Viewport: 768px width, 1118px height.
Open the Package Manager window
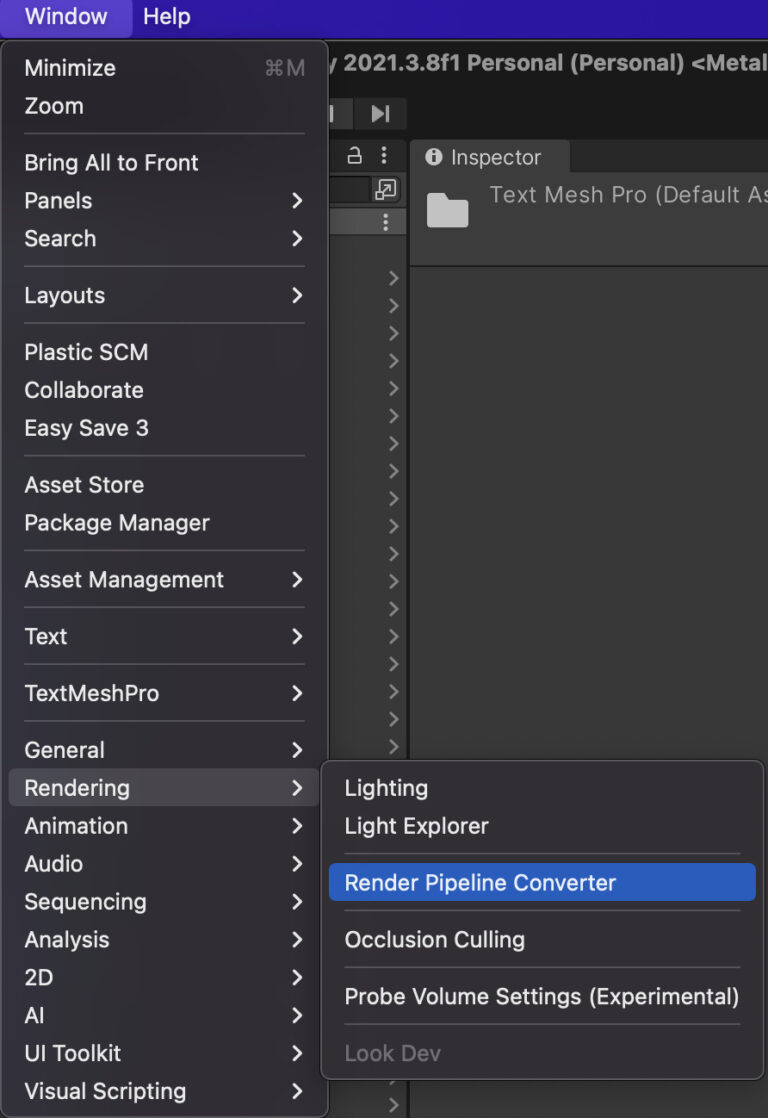click(117, 523)
